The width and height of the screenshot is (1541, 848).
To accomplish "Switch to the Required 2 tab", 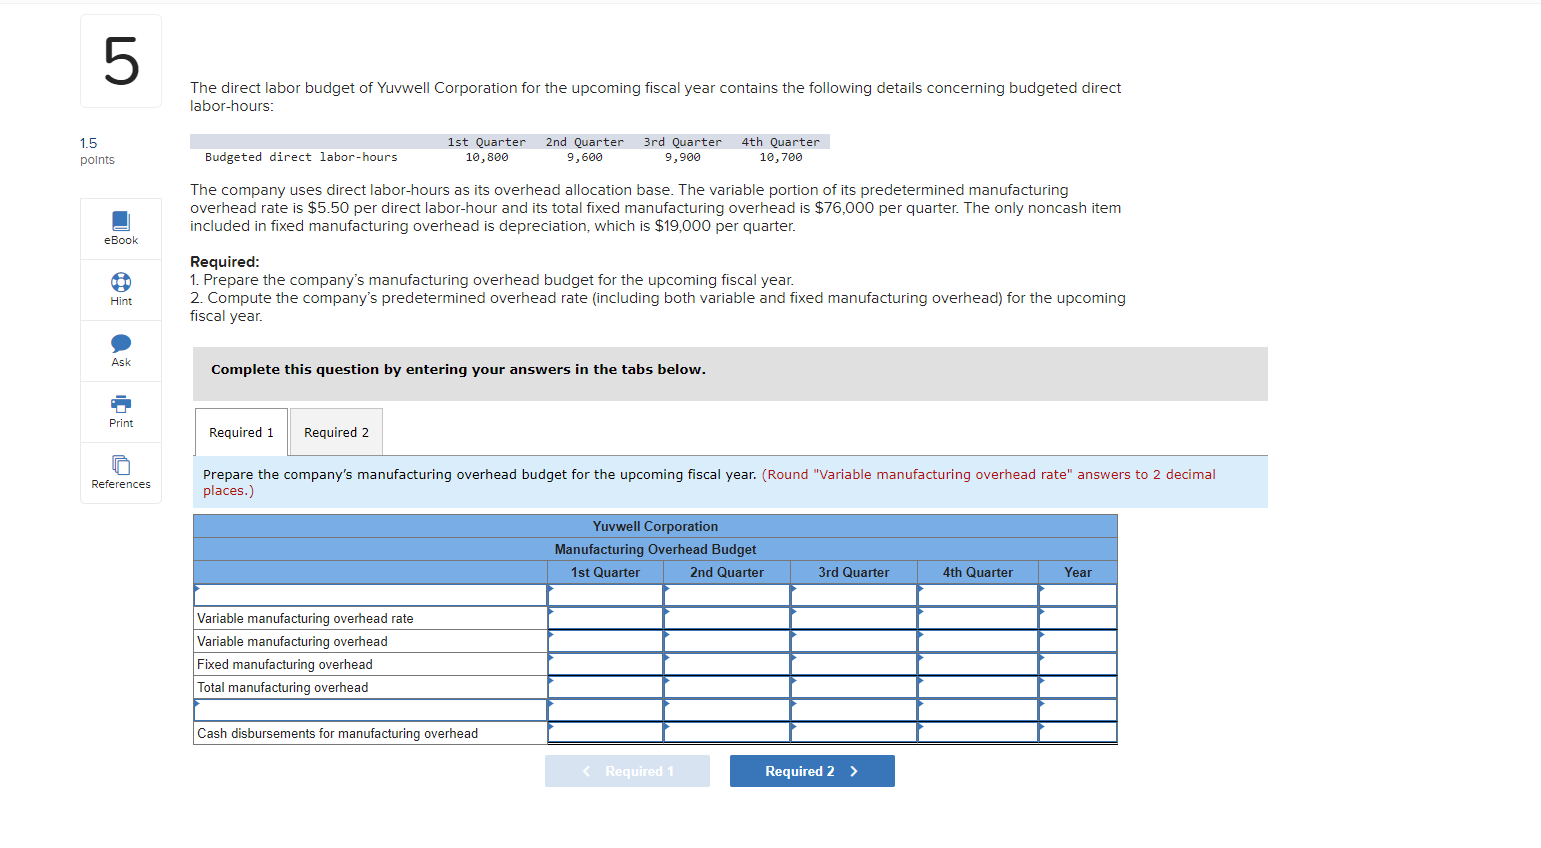I will pyautogui.click(x=336, y=431).
